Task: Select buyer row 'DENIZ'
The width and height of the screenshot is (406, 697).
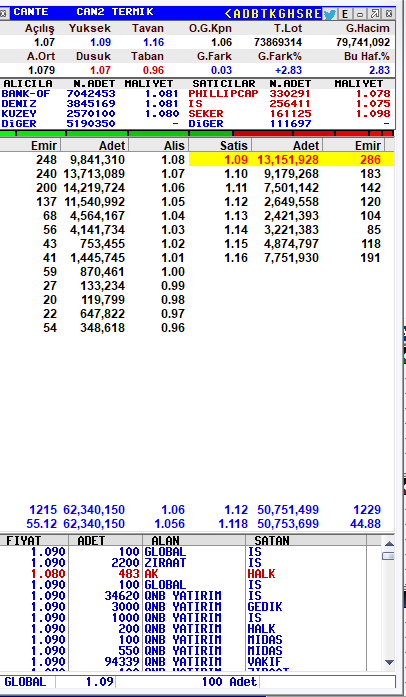Action: pos(90,104)
